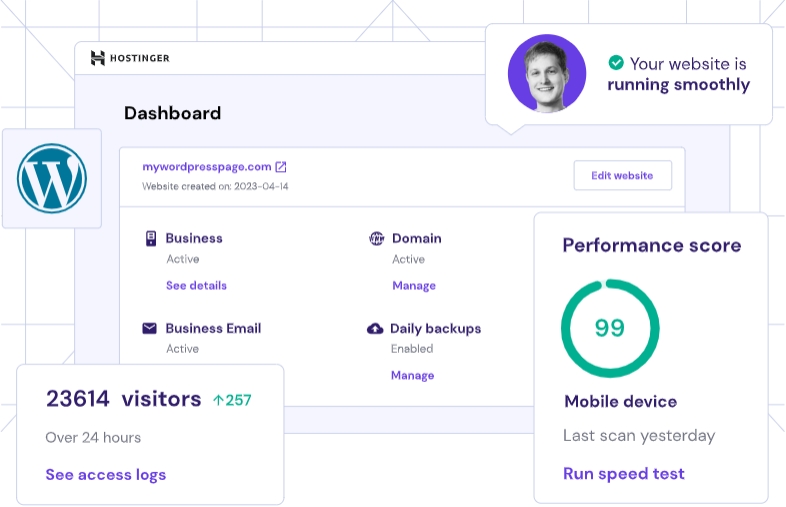This screenshot has width=786, height=507.
Task: Open See access logs link
Action: [x=106, y=474]
